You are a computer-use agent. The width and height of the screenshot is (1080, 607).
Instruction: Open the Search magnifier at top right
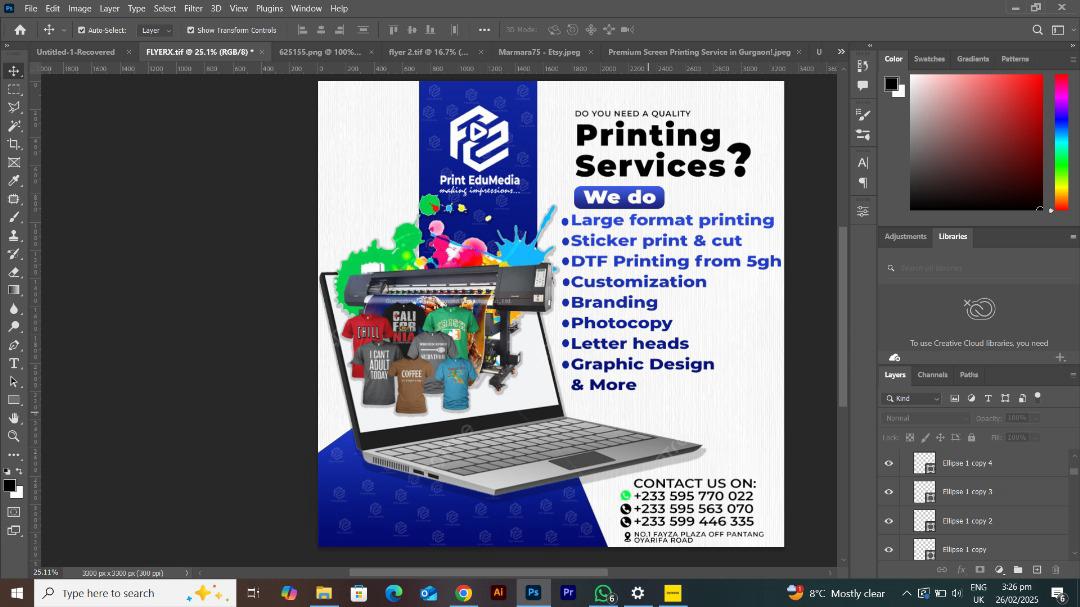pyautogui.click(x=1037, y=30)
